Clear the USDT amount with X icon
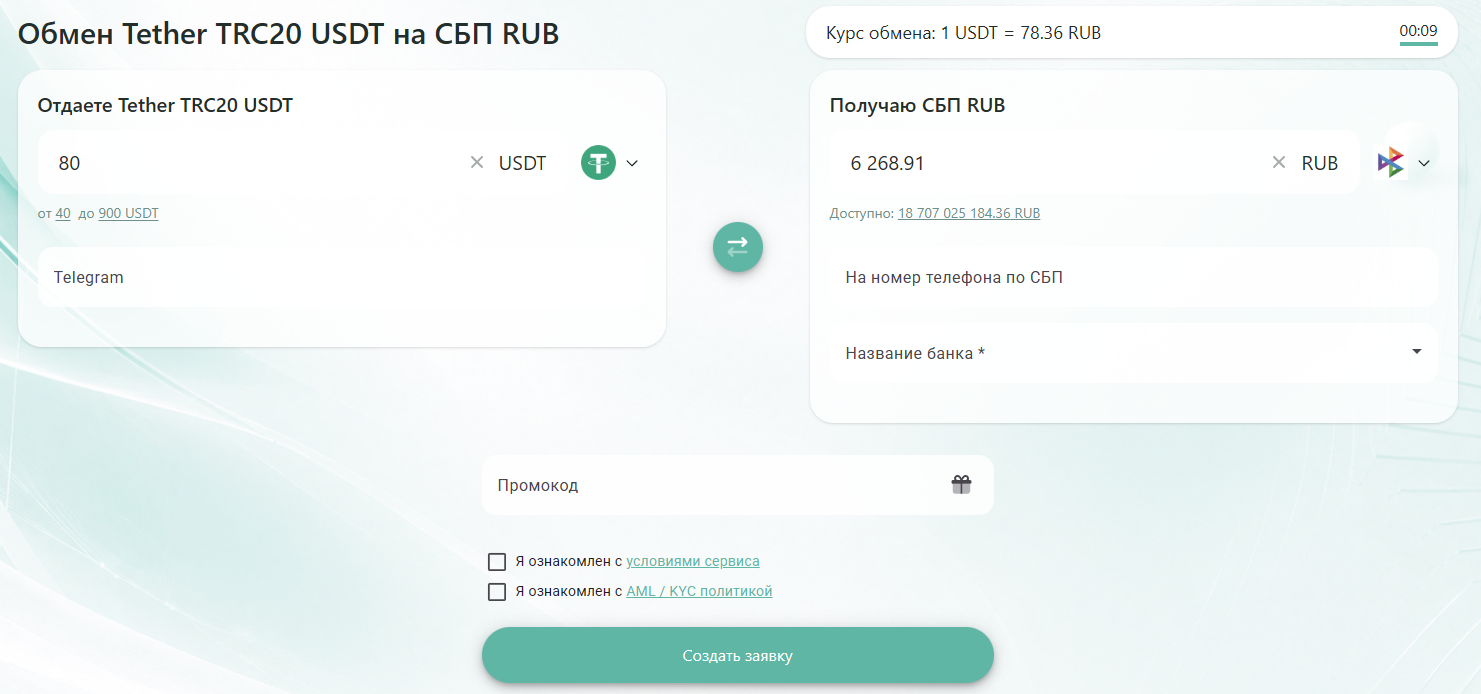This screenshot has height=694, width=1481. (x=477, y=163)
